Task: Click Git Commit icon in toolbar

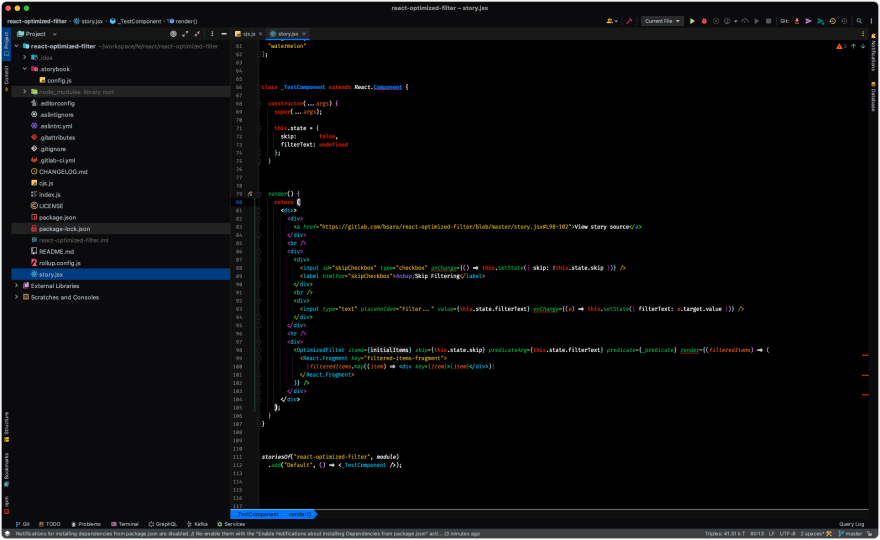Action: pyautogui.click(x=809, y=21)
